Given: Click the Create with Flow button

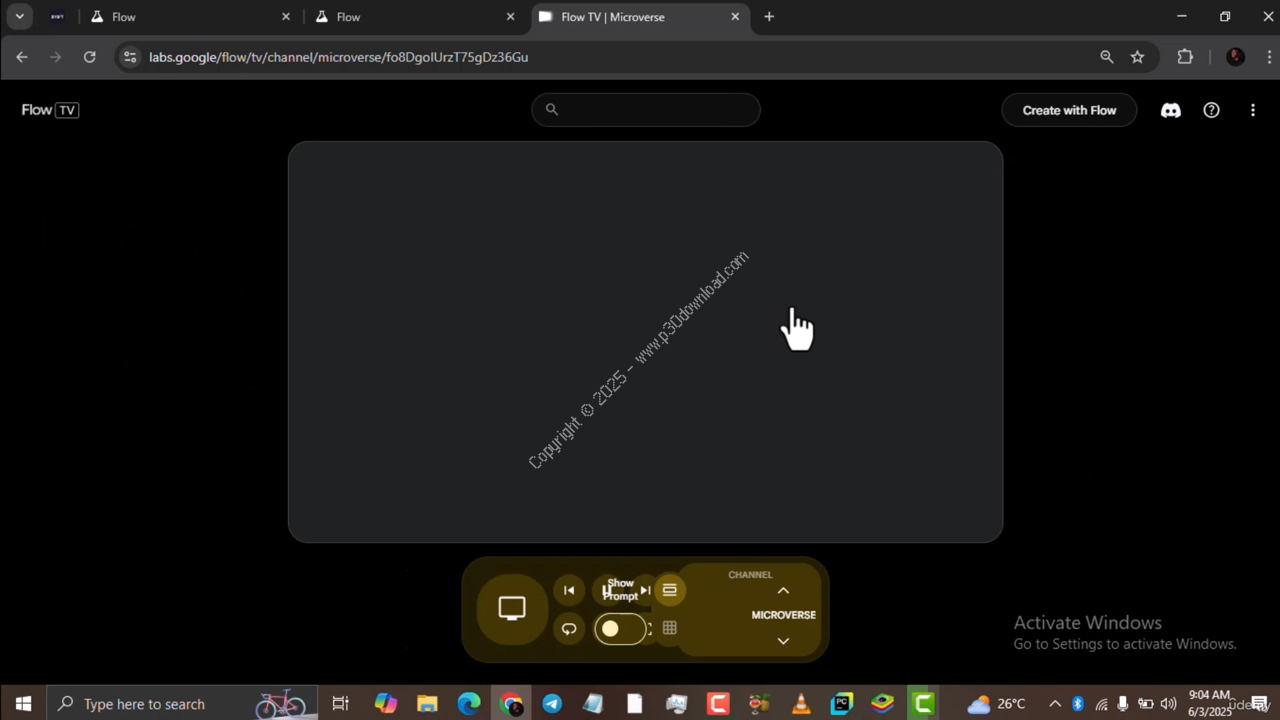Looking at the screenshot, I should coord(1069,110).
